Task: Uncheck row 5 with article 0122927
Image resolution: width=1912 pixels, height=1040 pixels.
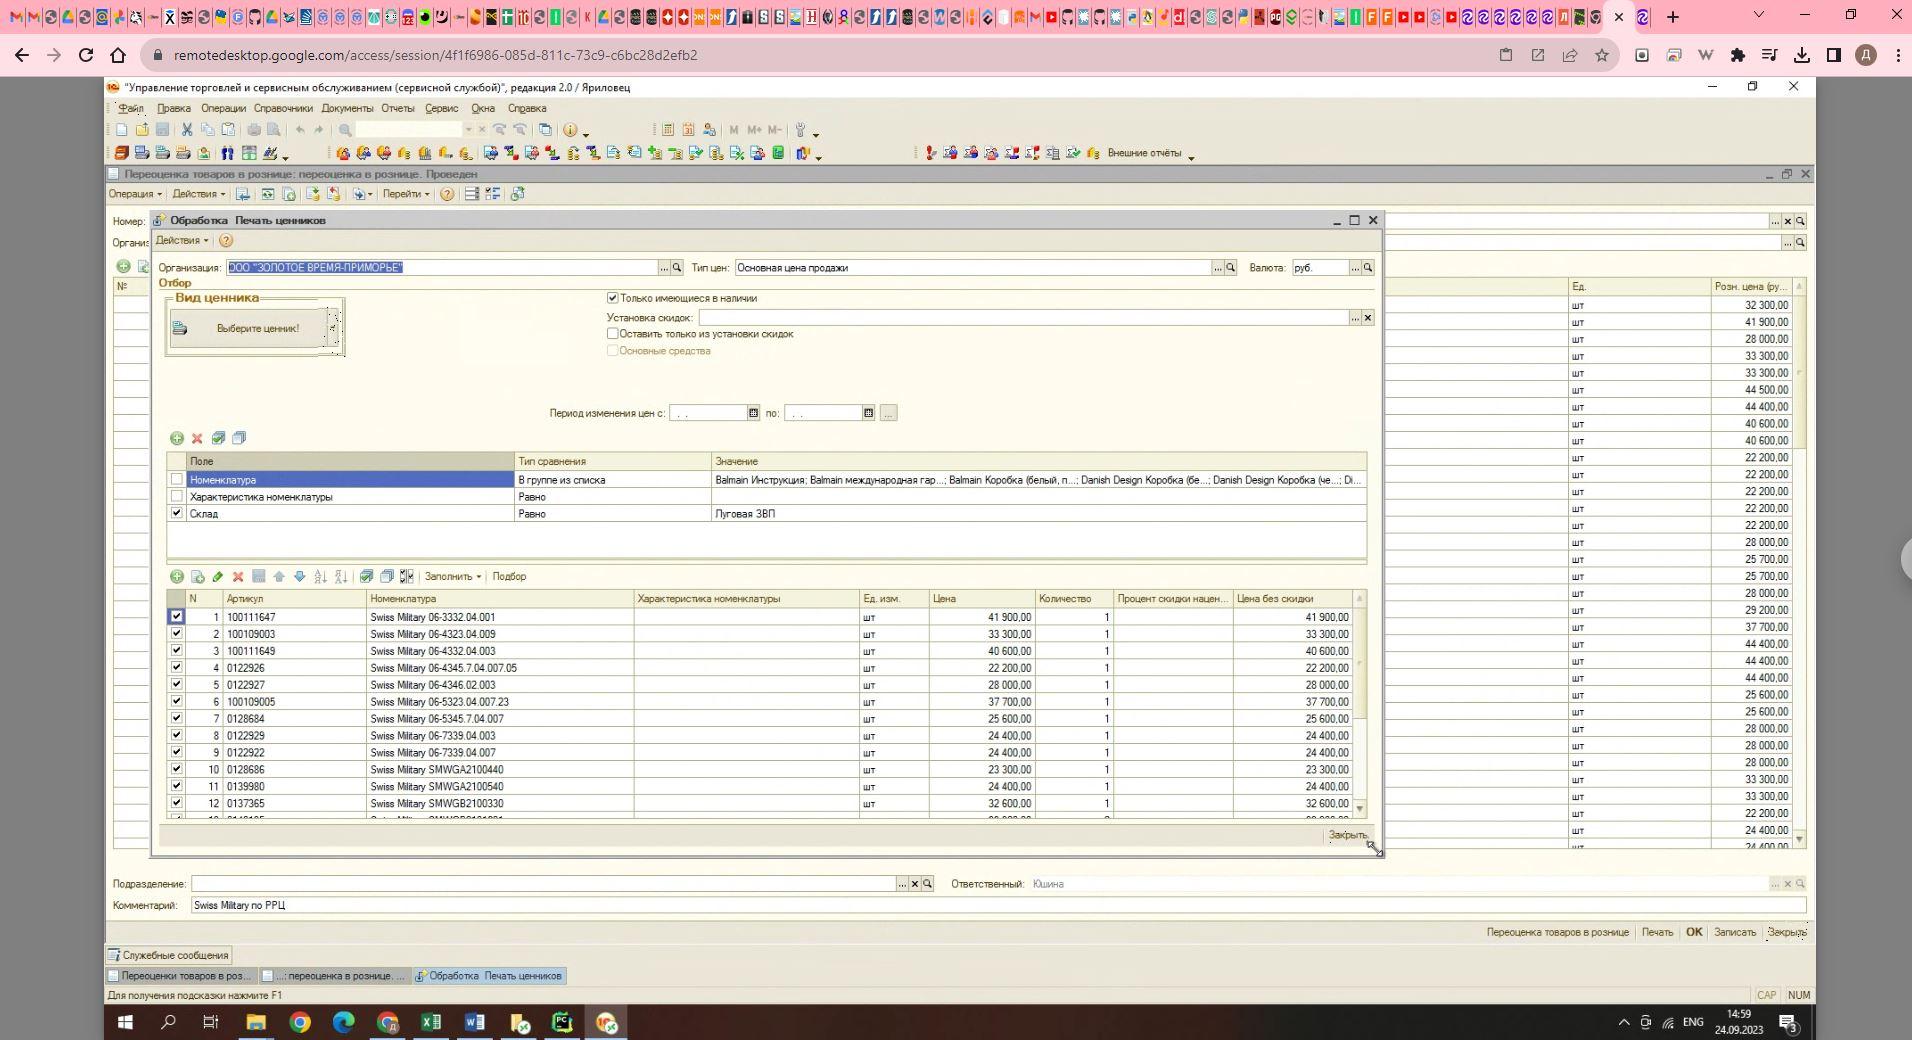Action: click(x=177, y=685)
